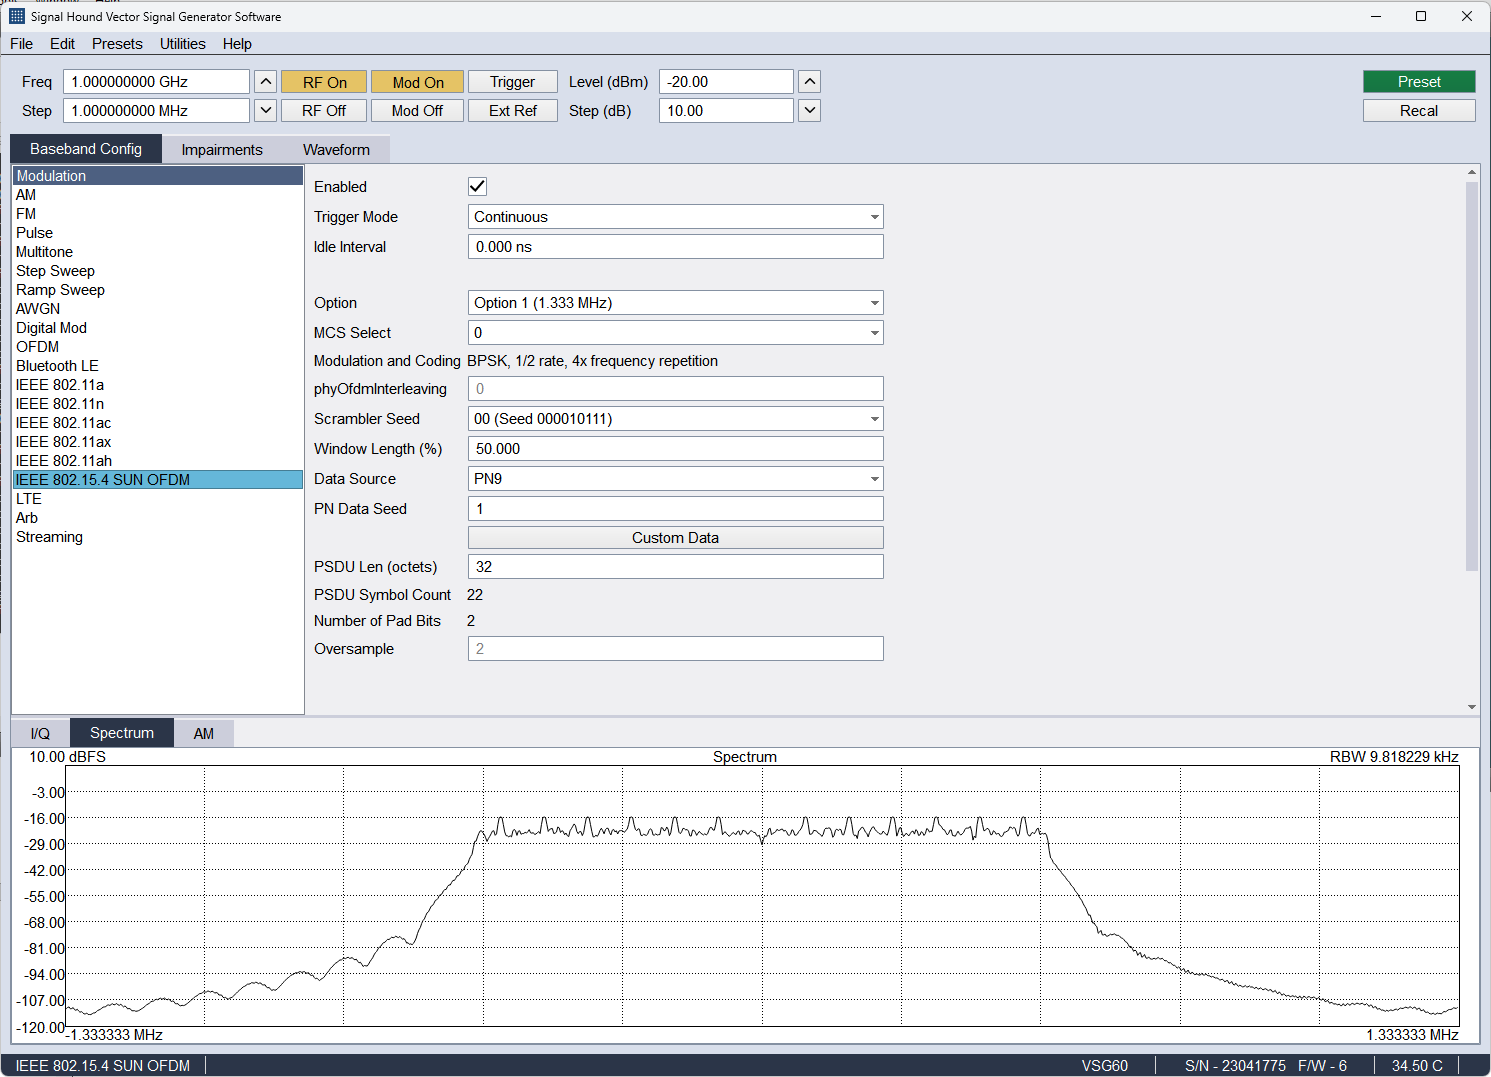Screen dimensions: 1491x1077
Task: Select IEEE 802.11ah in modulation list
Action: [158, 461]
